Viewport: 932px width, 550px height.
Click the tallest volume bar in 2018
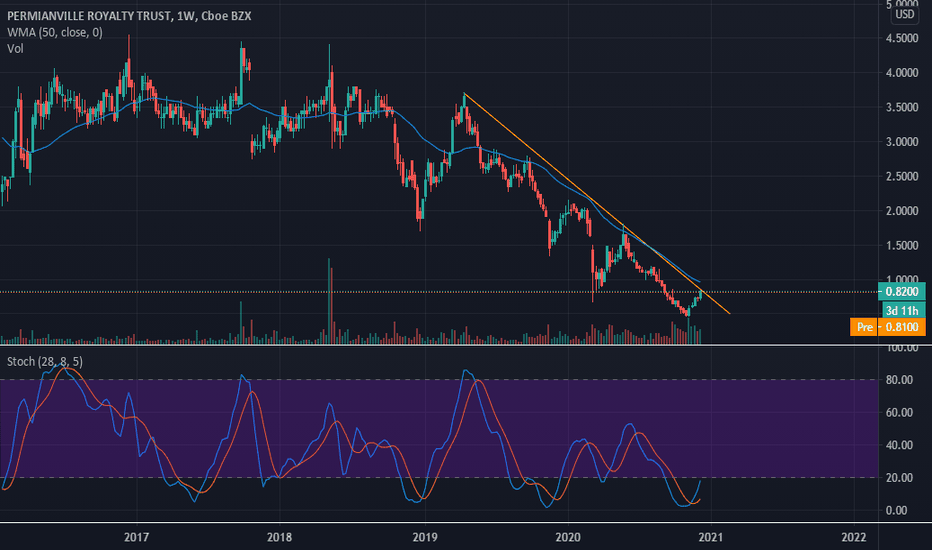click(330, 301)
